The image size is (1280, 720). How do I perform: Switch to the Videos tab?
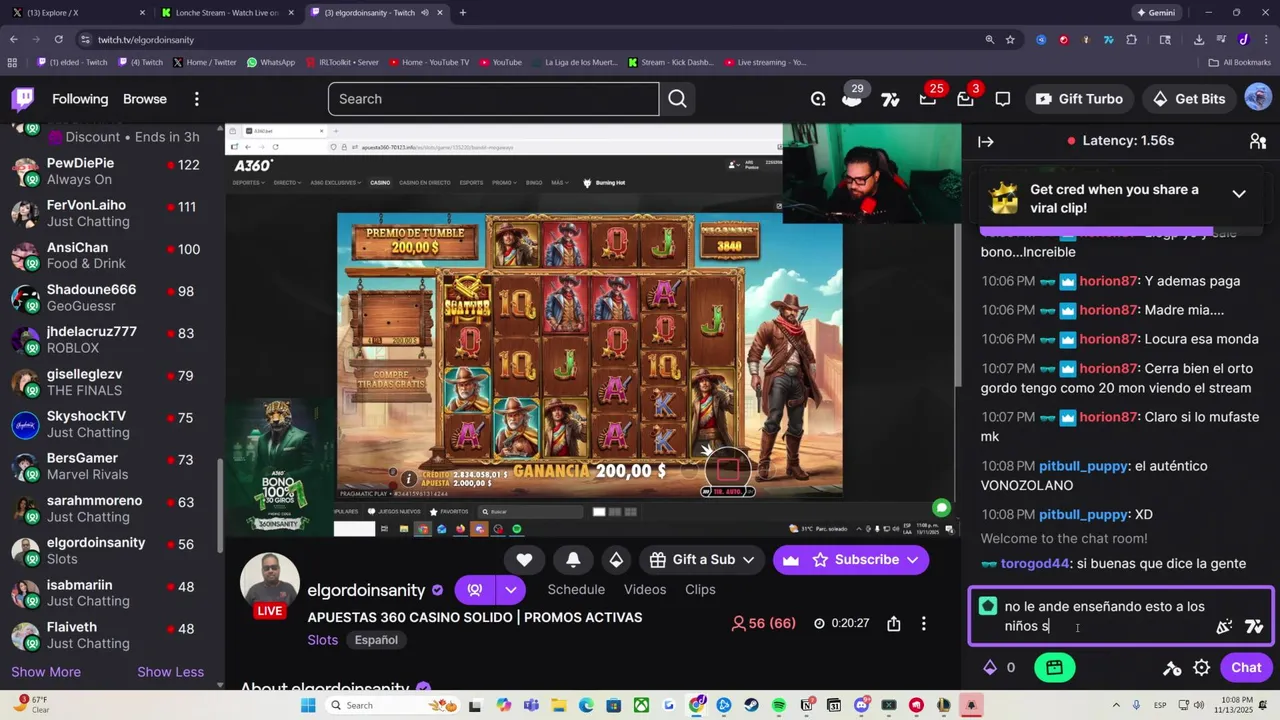645,590
